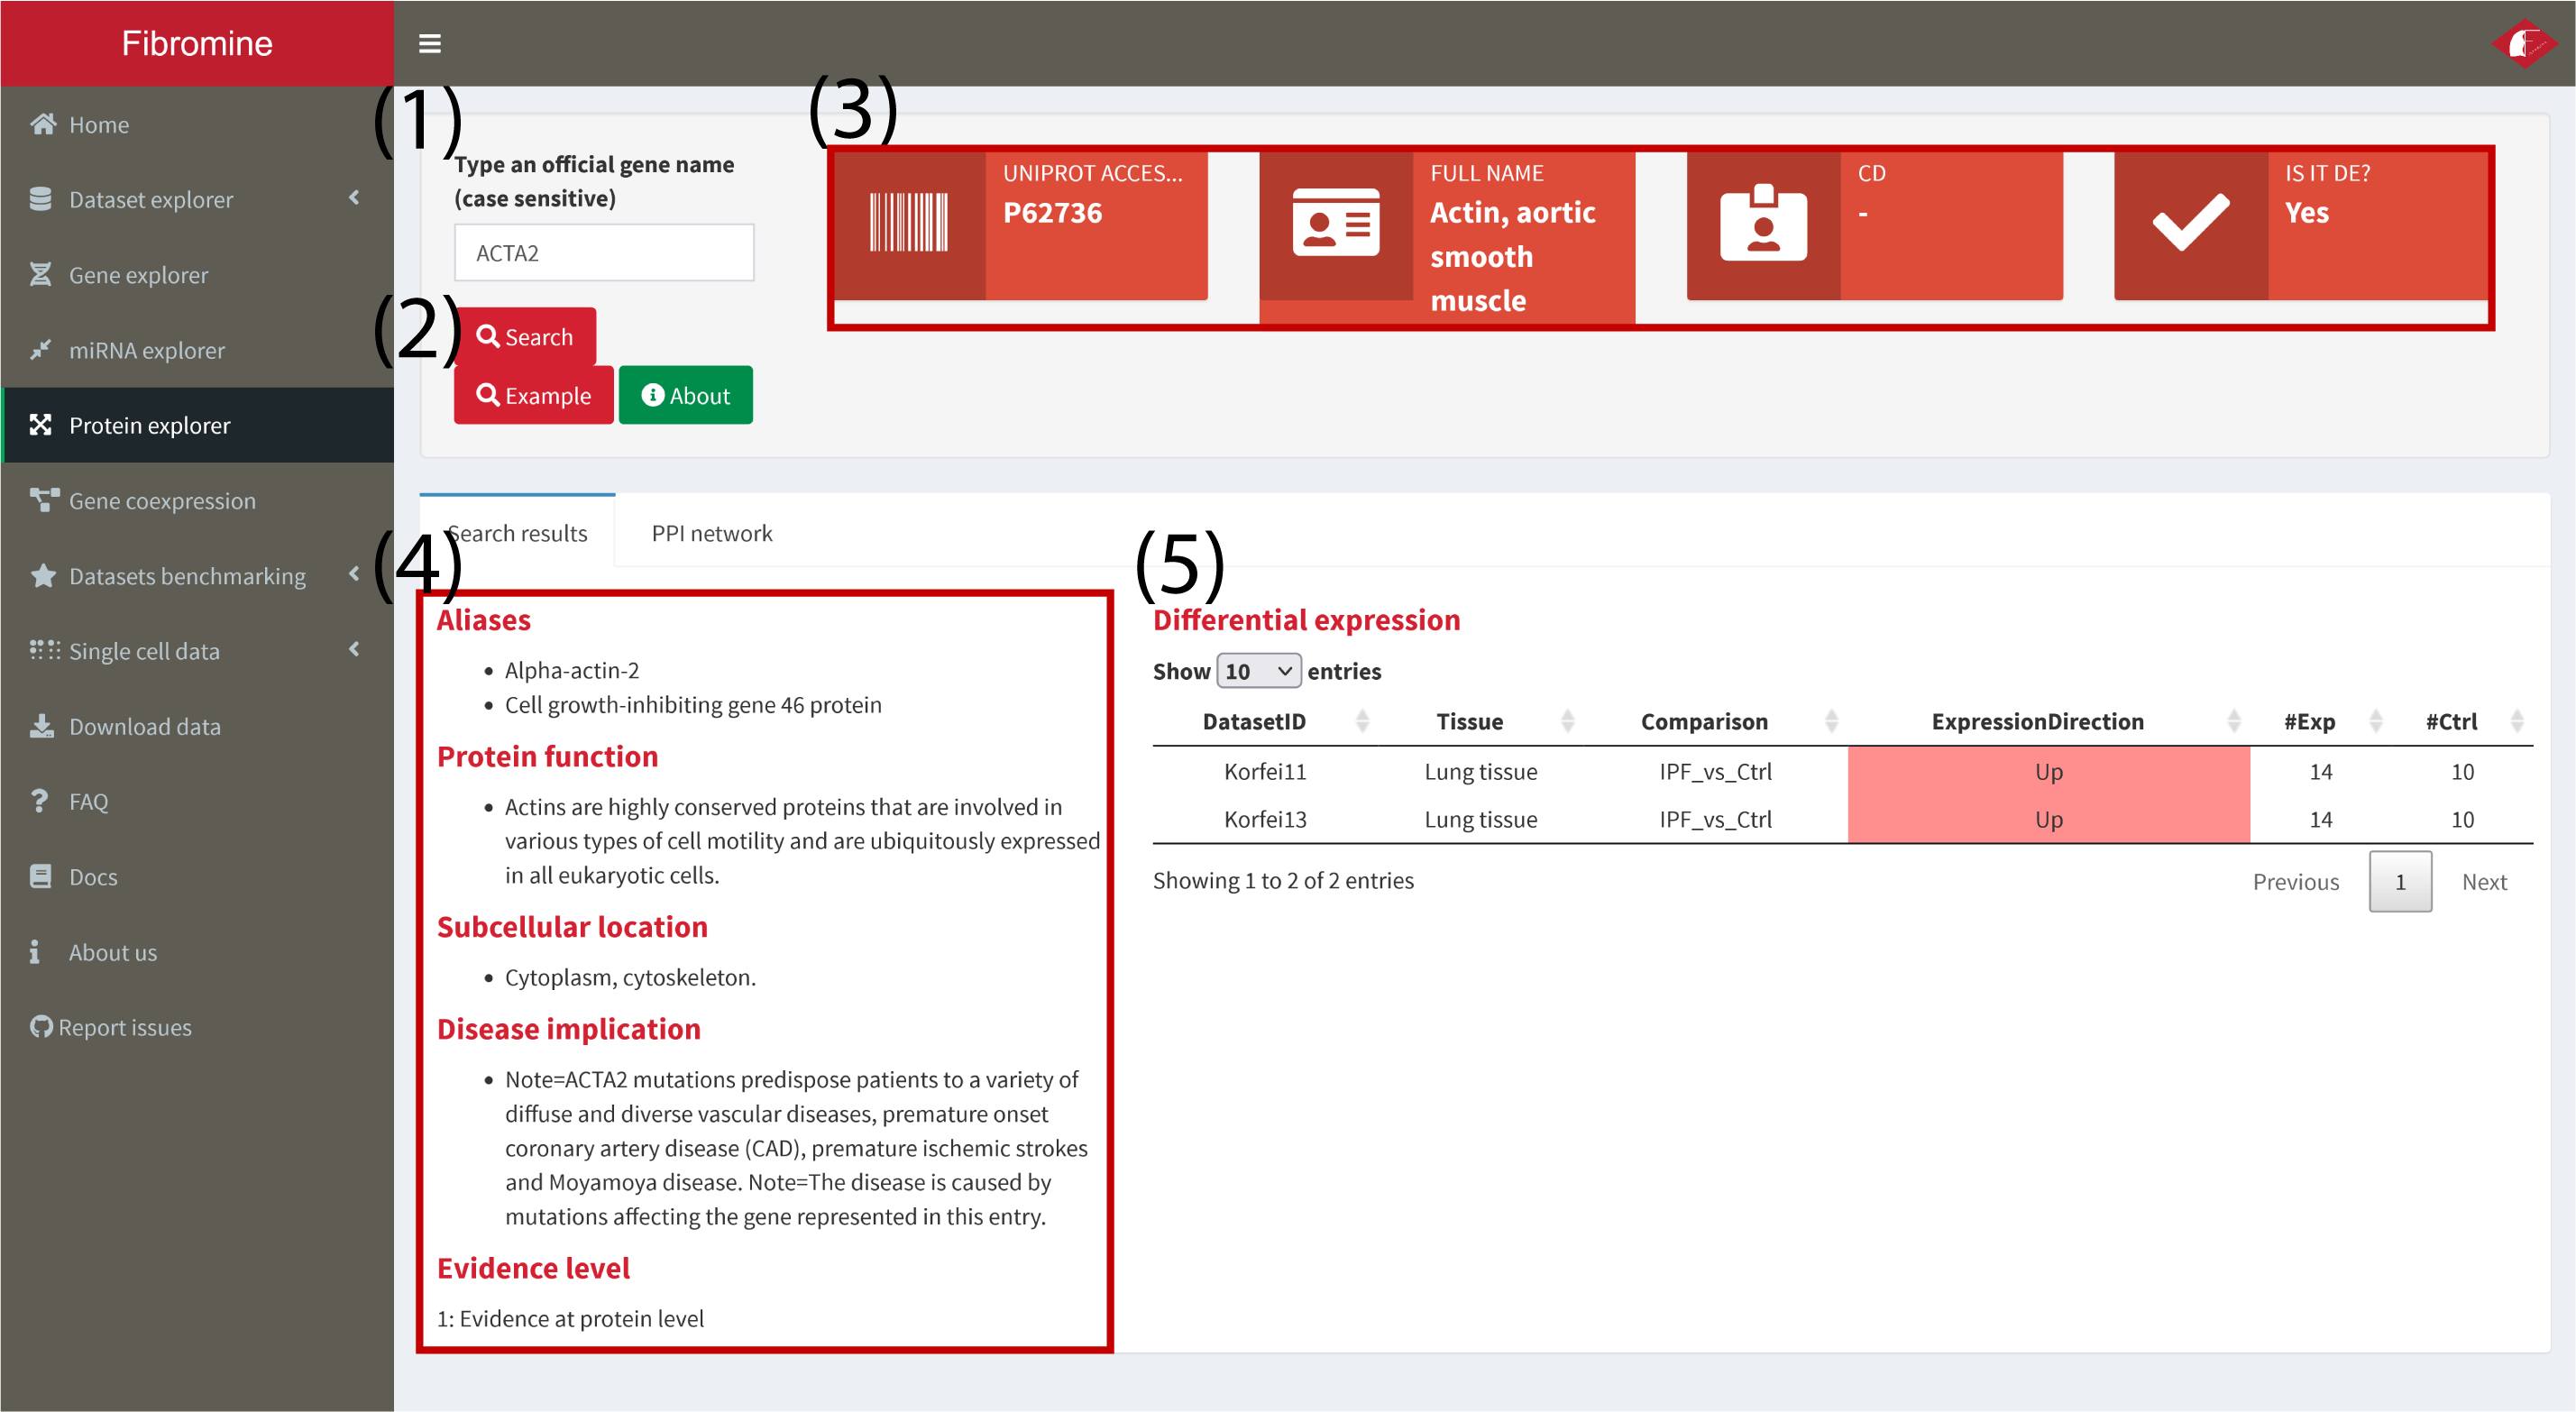Click the P62736 UniProt accession value
Screen dimensions: 2576x1412
click(x=1052, y=212)
